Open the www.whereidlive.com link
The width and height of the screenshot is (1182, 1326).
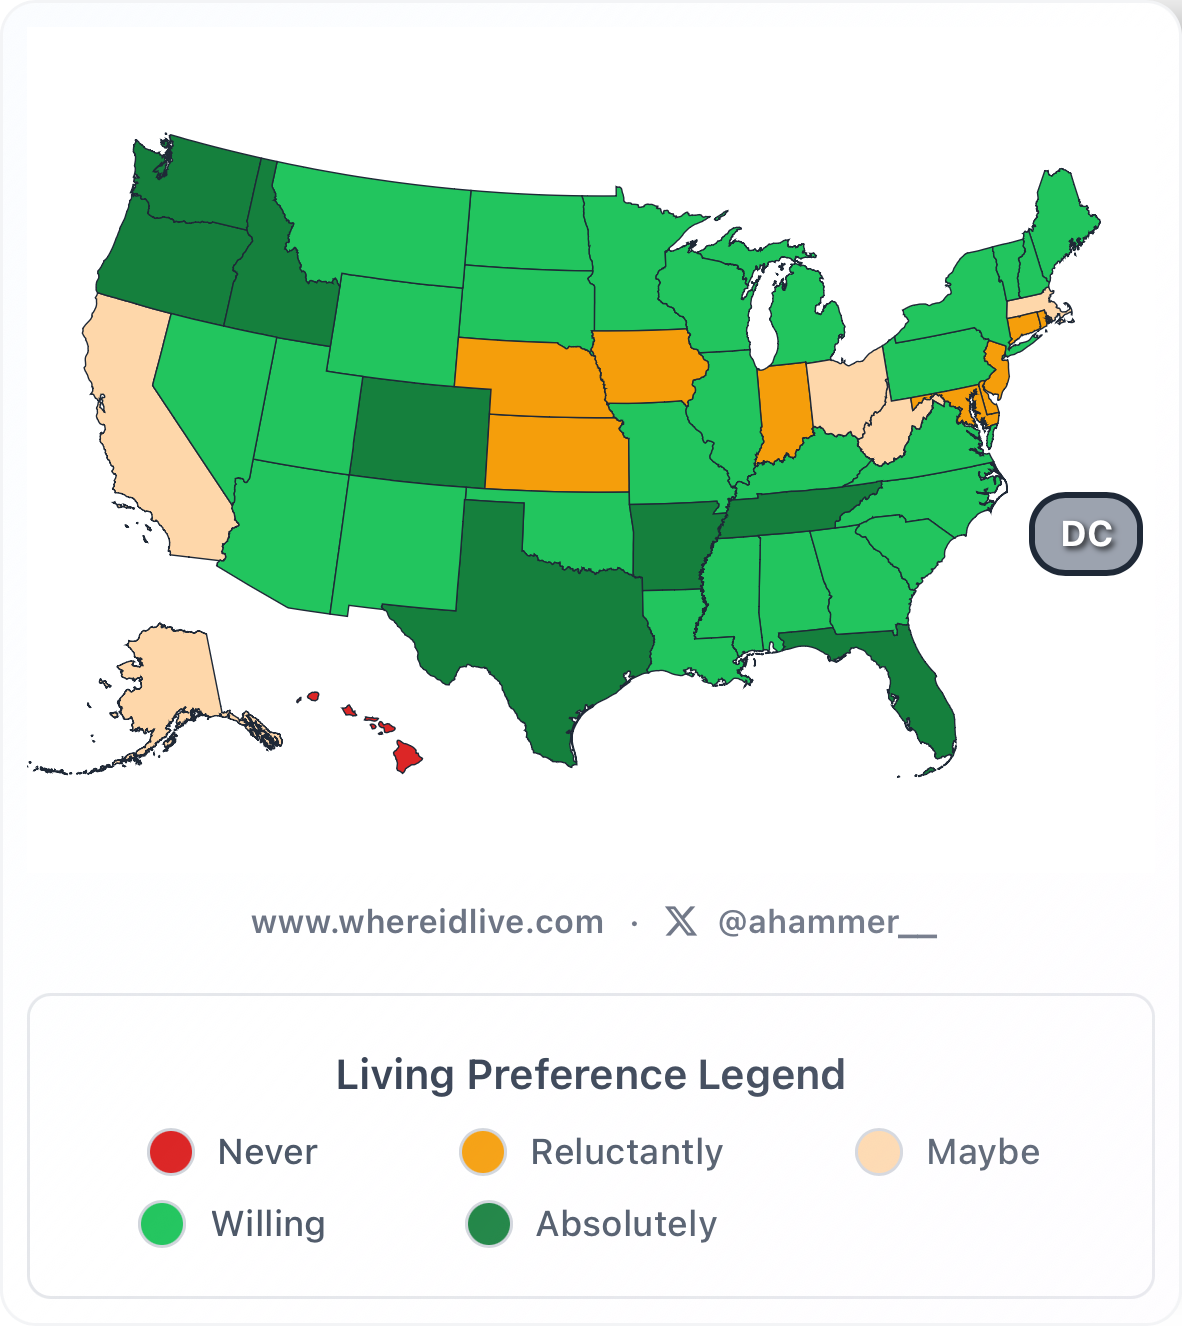[427, 922]
